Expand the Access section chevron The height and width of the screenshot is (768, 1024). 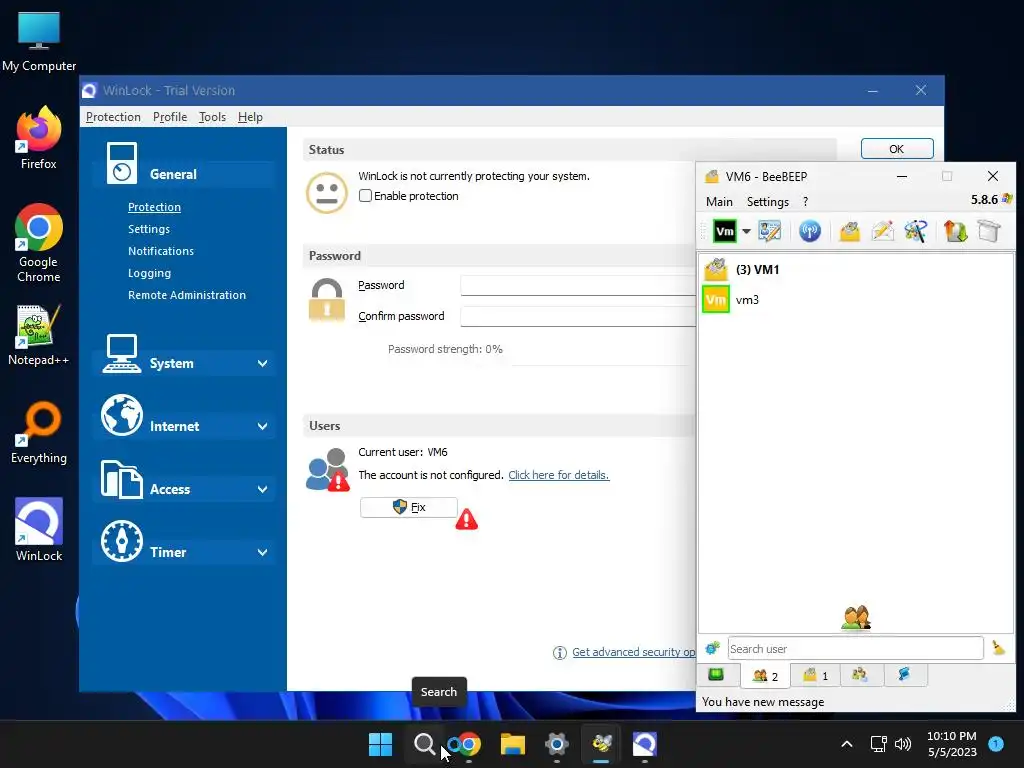point(263,489)
